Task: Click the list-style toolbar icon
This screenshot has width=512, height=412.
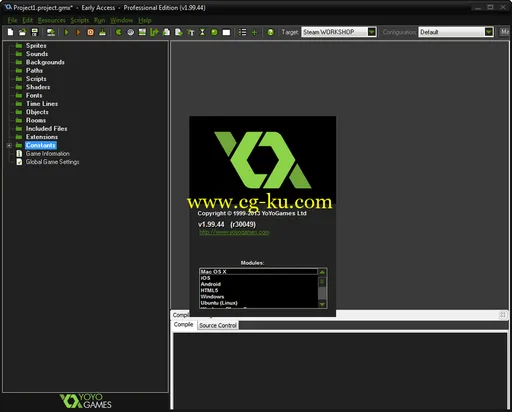Action: click(242, 32)
